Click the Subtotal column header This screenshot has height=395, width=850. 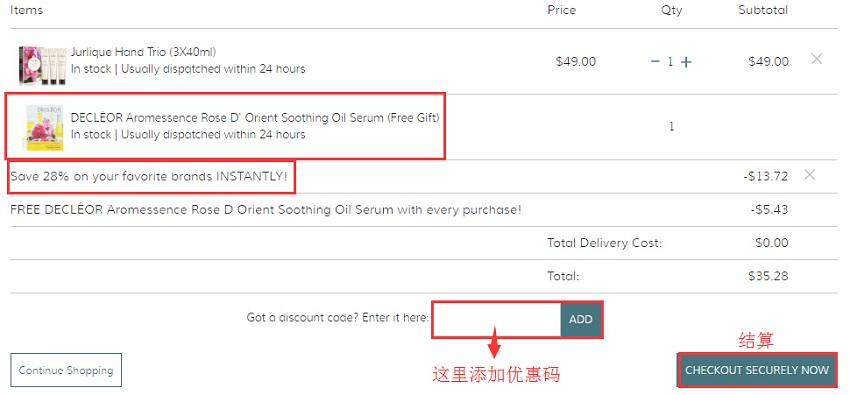(763, 10)
